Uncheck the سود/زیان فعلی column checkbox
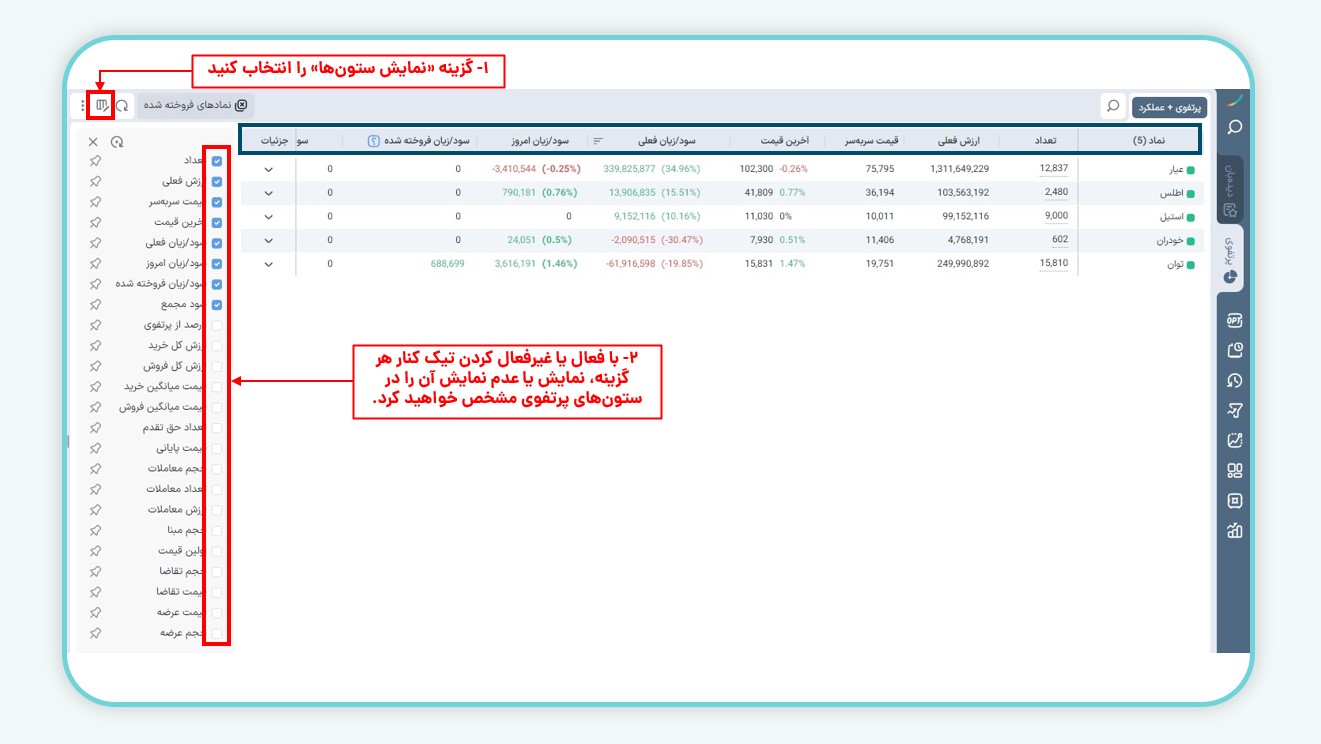This screenshot has width=1321, height=744. click(217, 243)
